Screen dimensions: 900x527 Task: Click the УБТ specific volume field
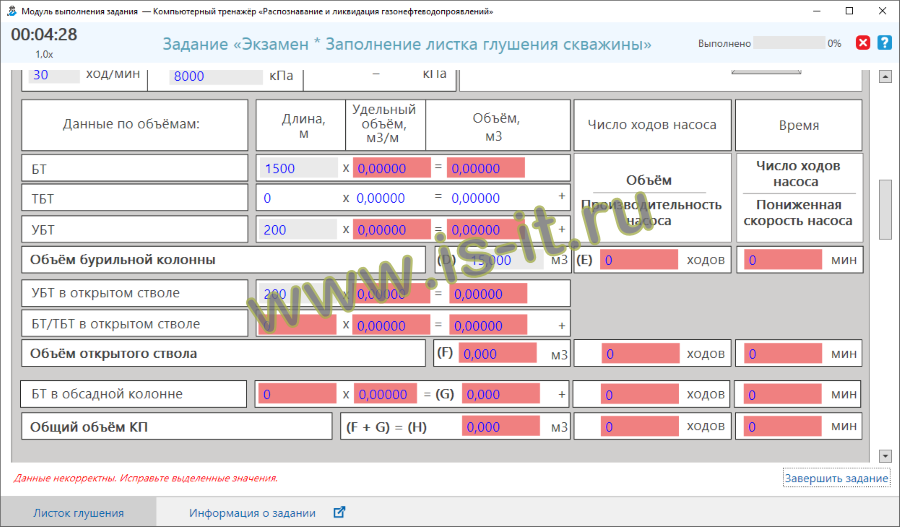point(391,230)
